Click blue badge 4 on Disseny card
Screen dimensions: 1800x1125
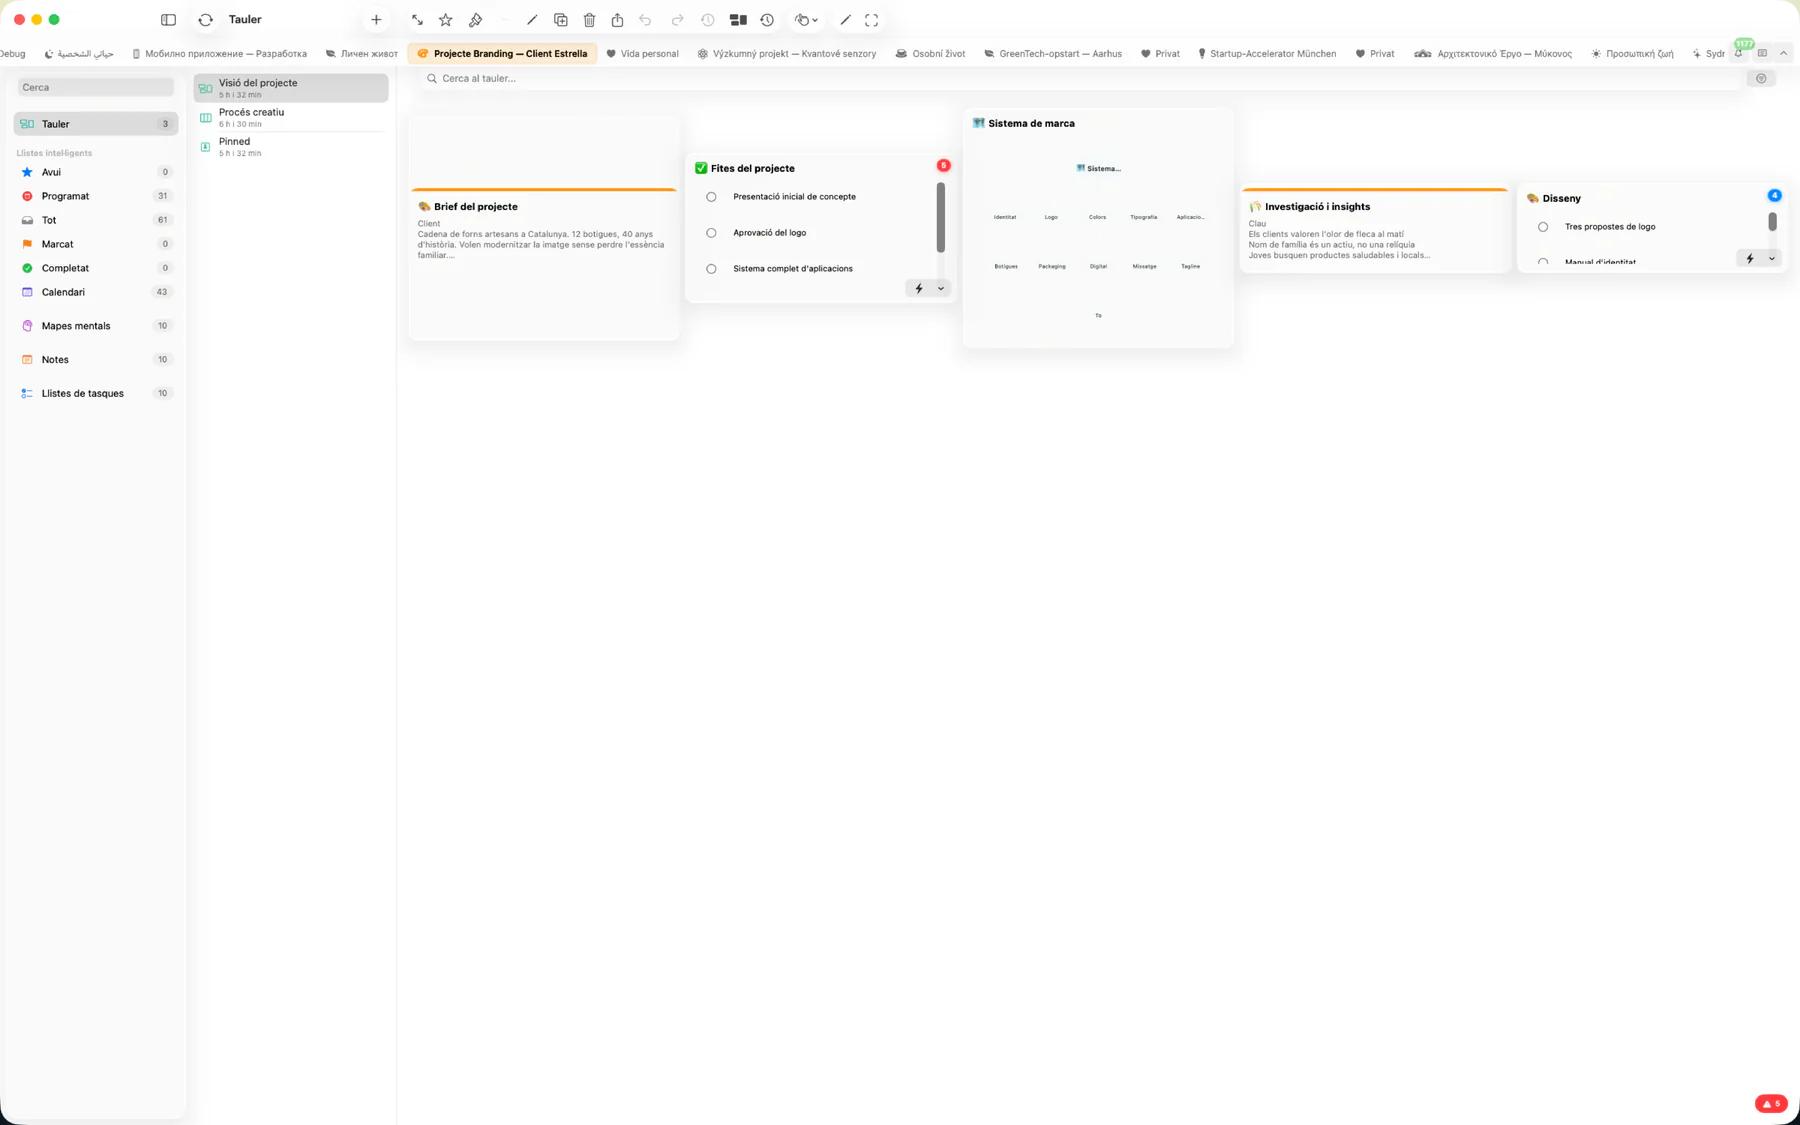tap(1774, 196)
